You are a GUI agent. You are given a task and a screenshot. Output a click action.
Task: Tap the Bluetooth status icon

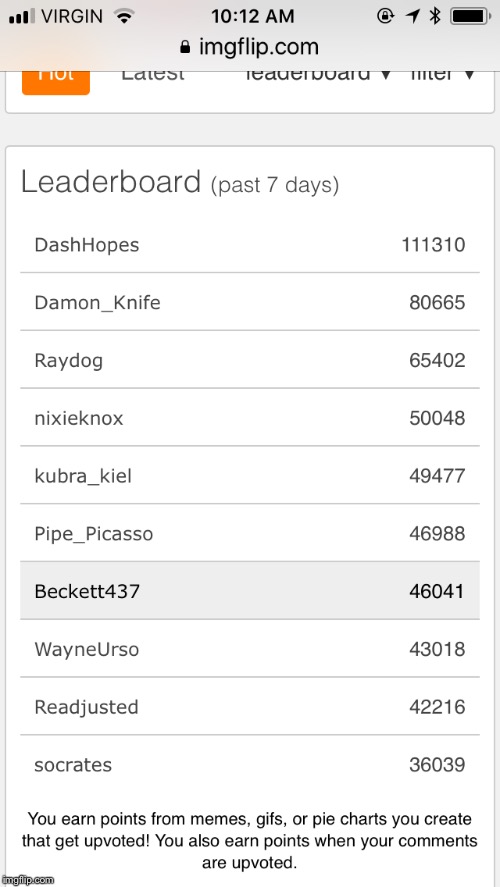(434, 16)
